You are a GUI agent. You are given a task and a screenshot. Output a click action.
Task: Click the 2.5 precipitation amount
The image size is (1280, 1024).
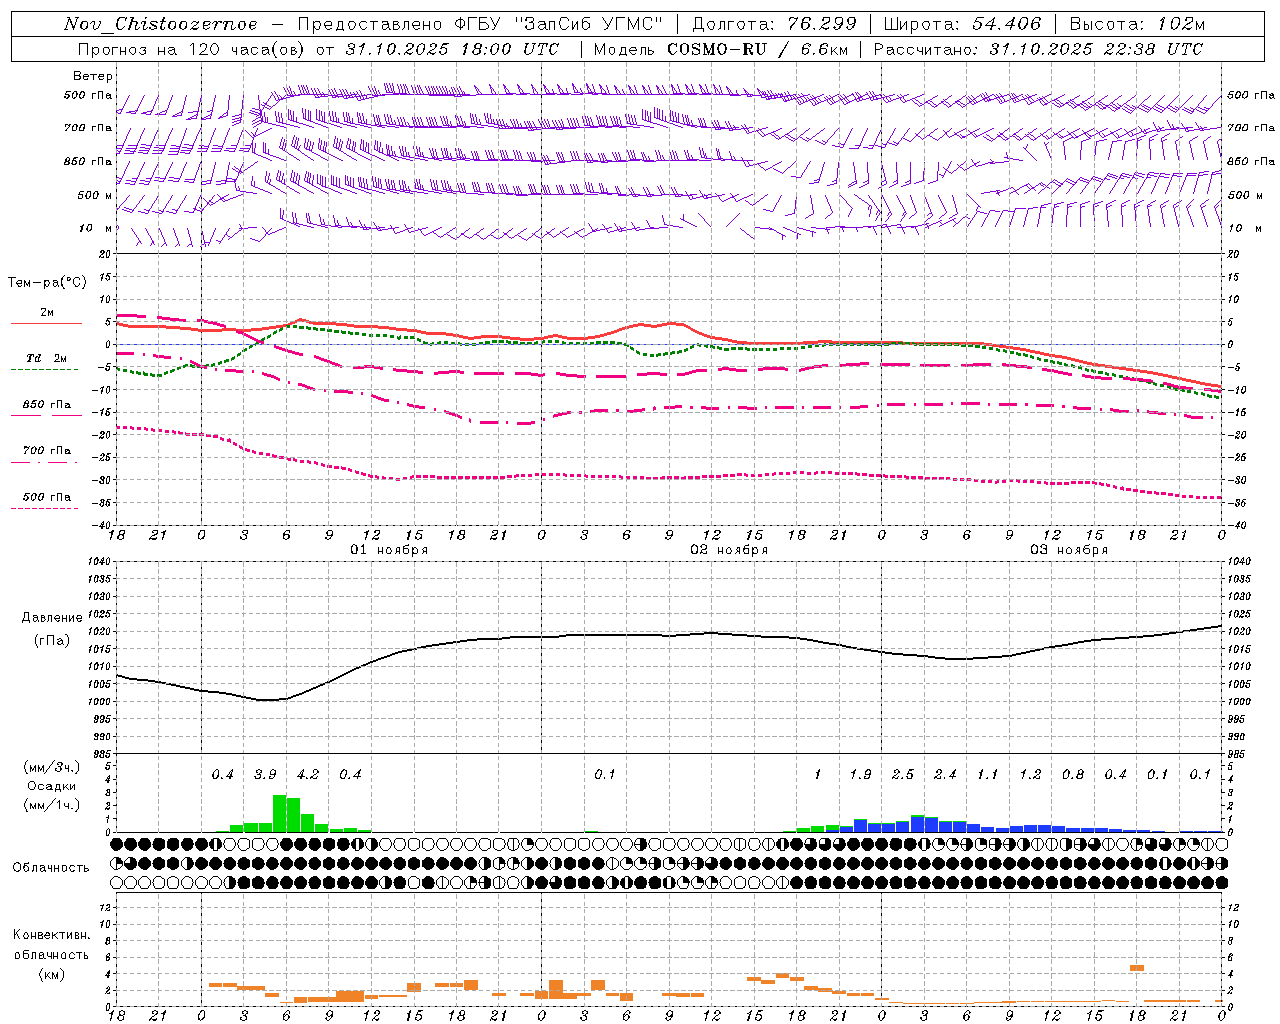[903, 775]
